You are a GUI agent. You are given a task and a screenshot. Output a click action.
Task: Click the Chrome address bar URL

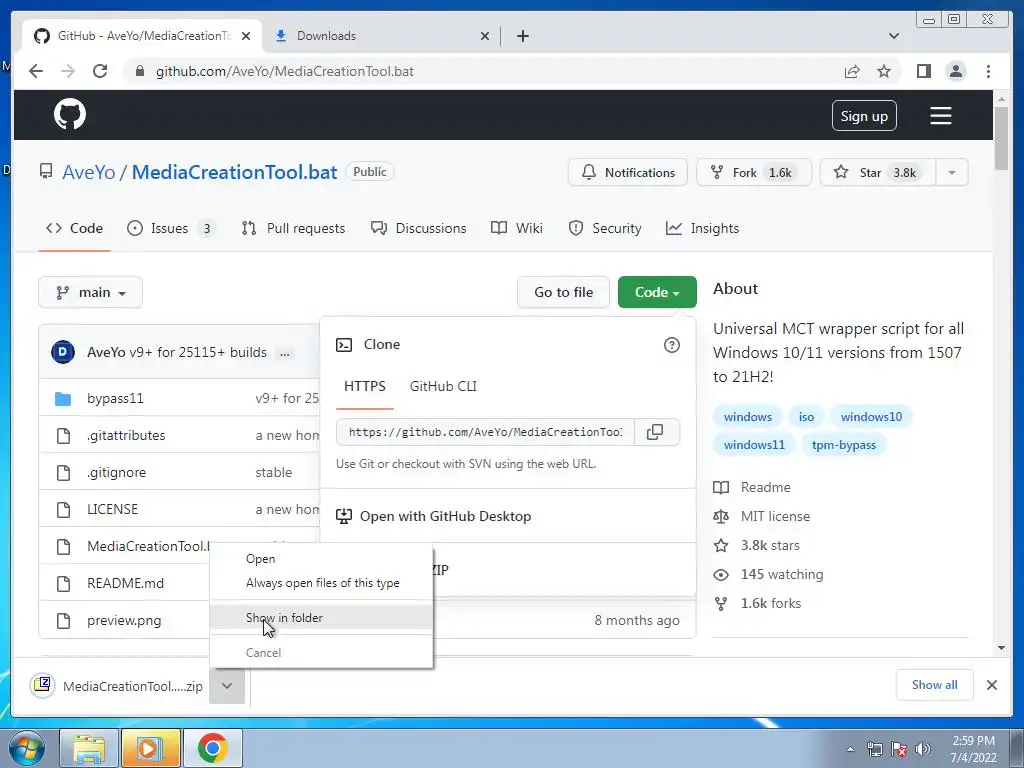[285, 71]
